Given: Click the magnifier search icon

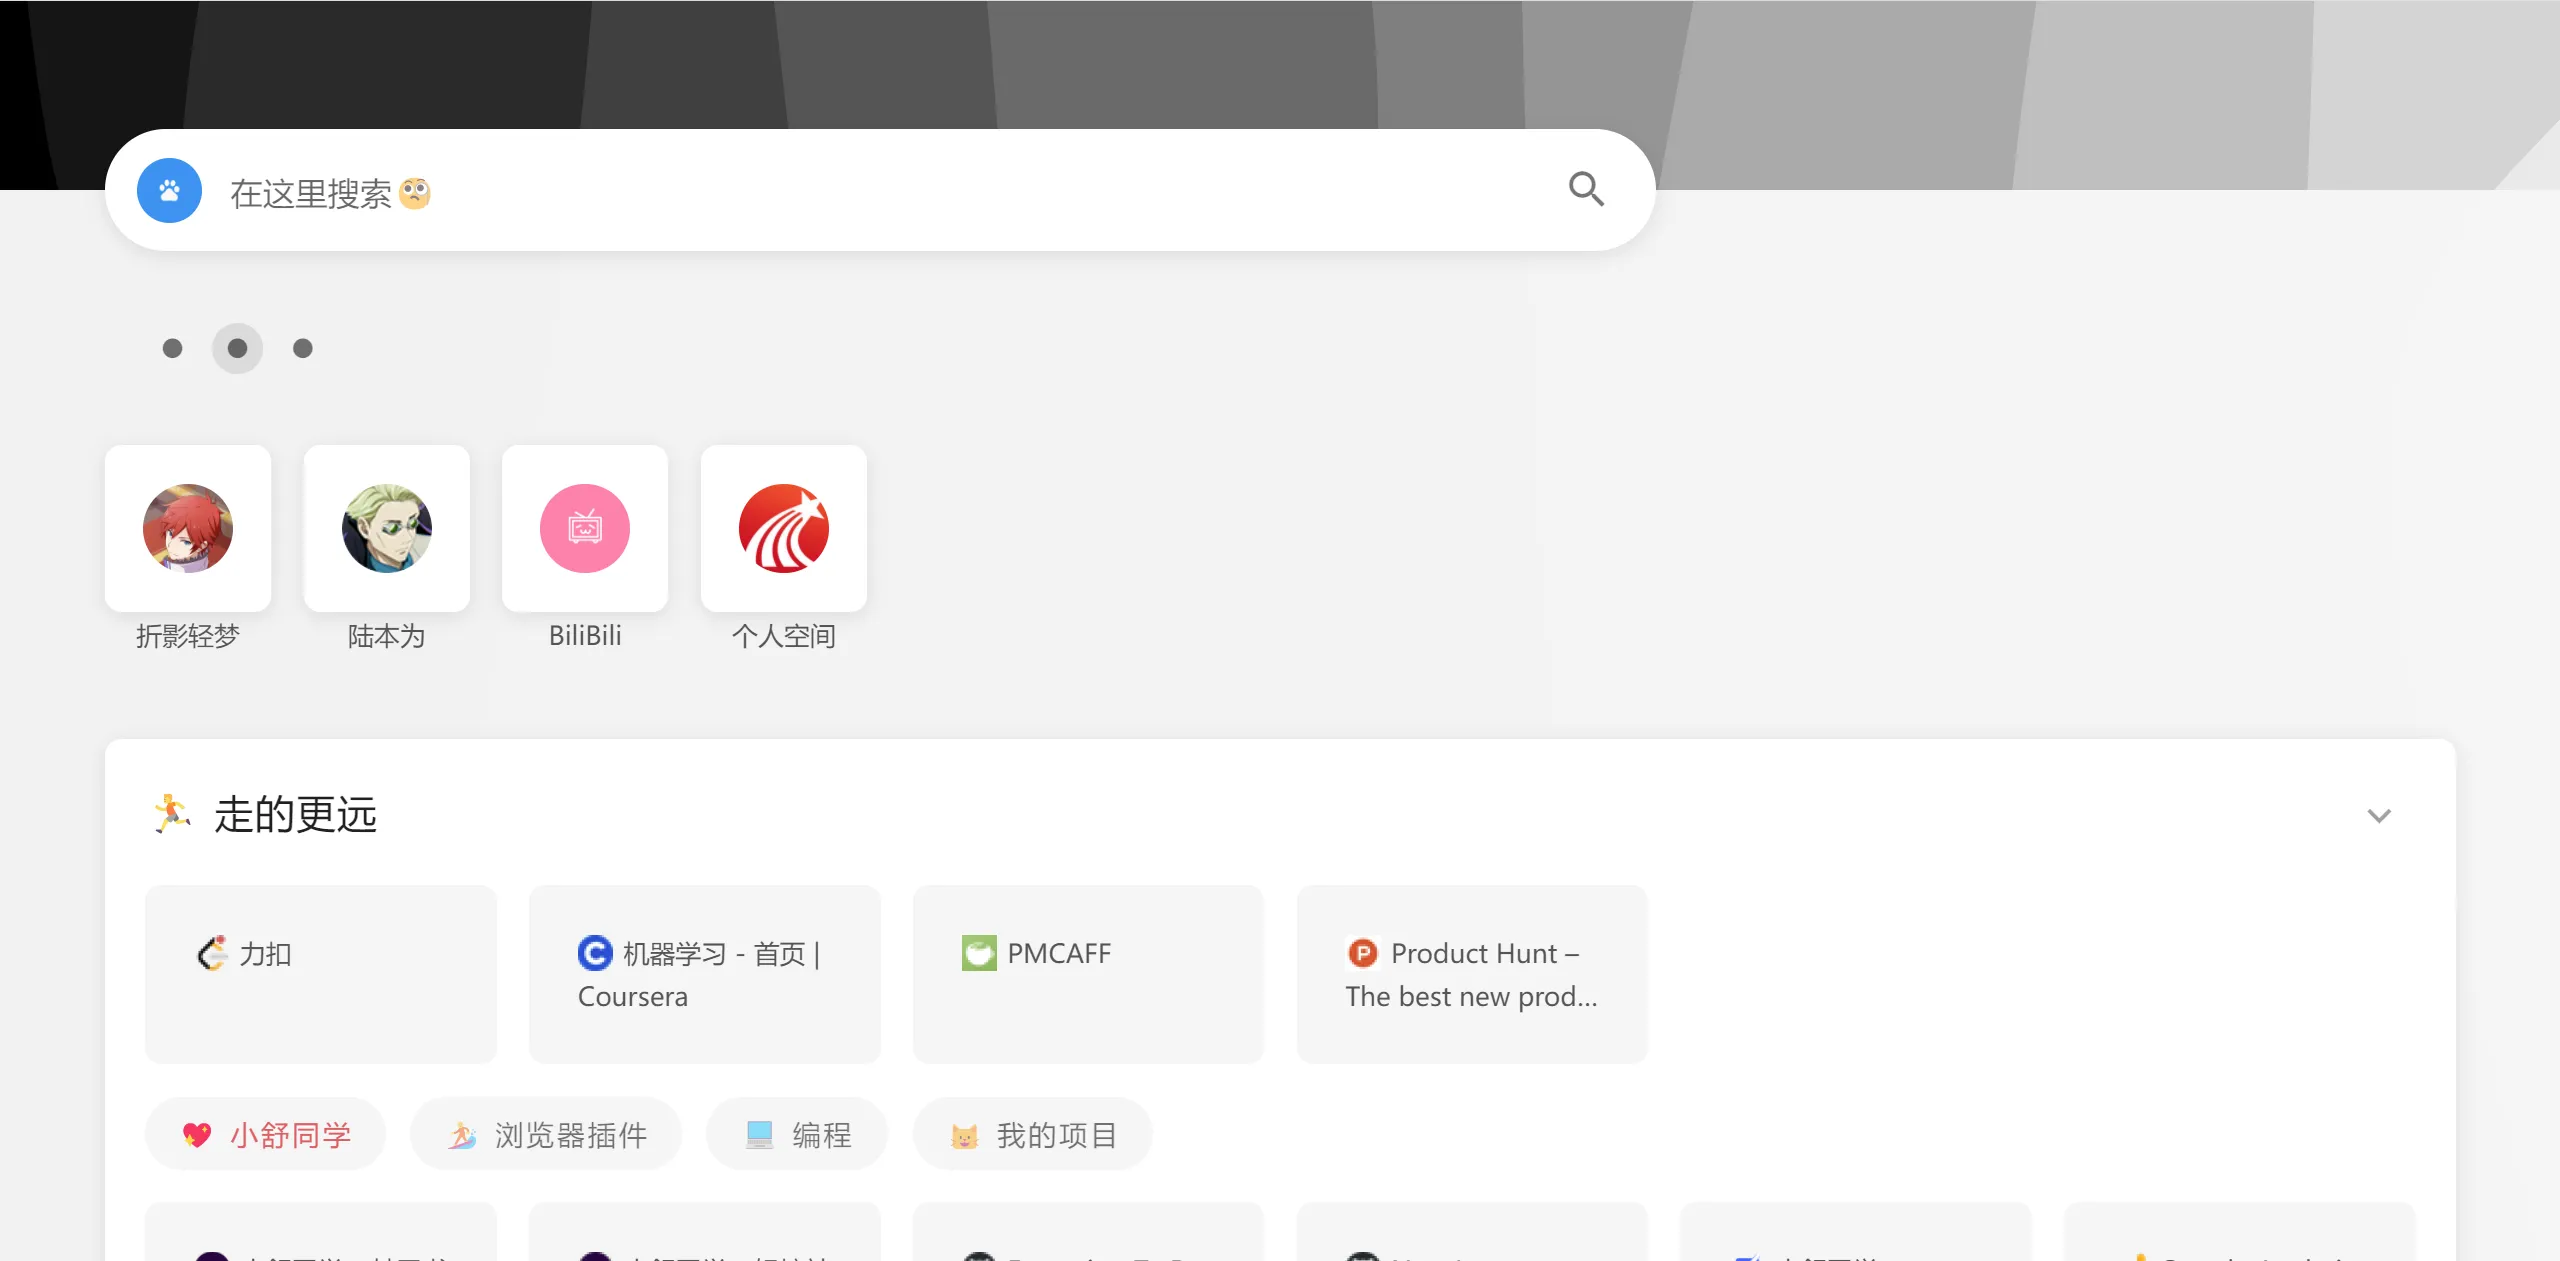Looking at the screenshot, I should [1586, 190].
